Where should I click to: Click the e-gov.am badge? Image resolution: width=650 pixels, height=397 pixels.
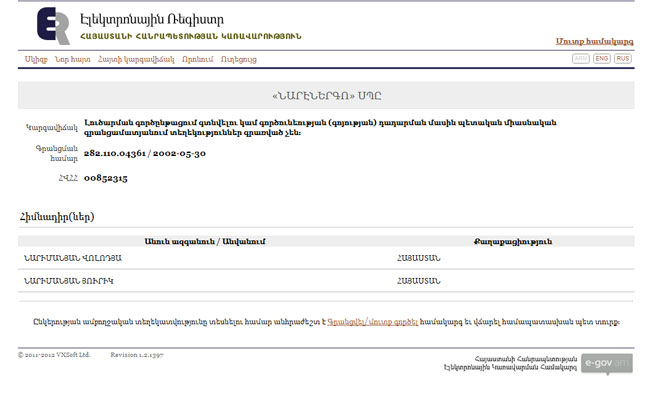point(607,363)
